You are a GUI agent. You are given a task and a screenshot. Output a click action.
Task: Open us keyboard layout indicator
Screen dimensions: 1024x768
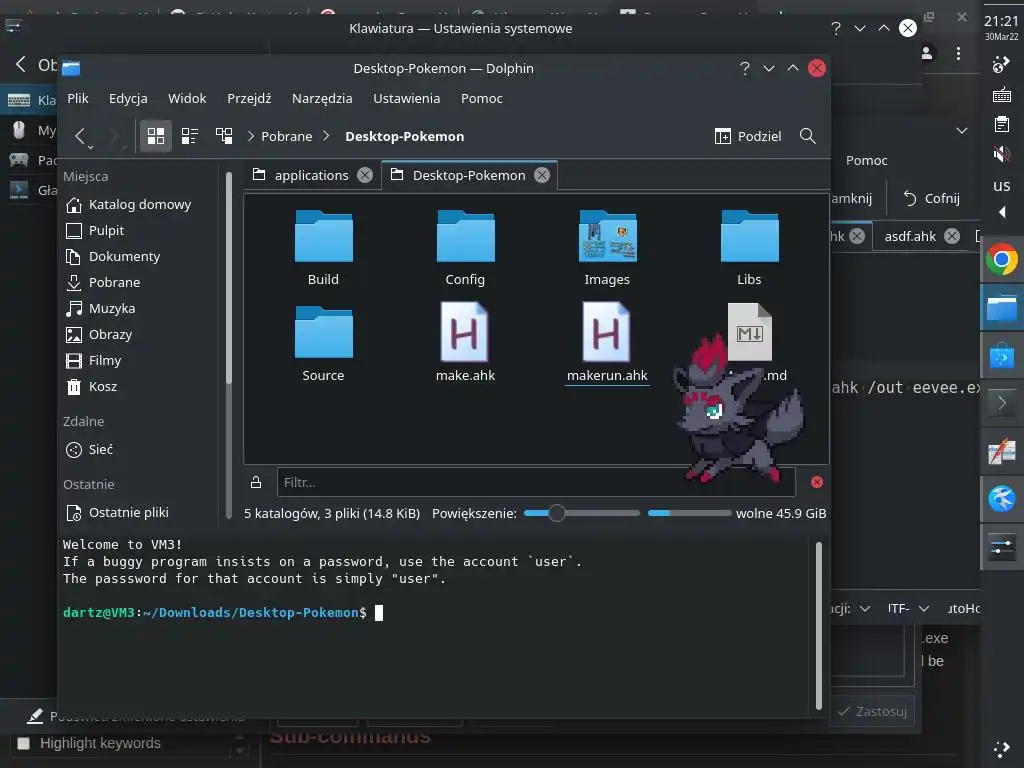(x=1001, y=185)
